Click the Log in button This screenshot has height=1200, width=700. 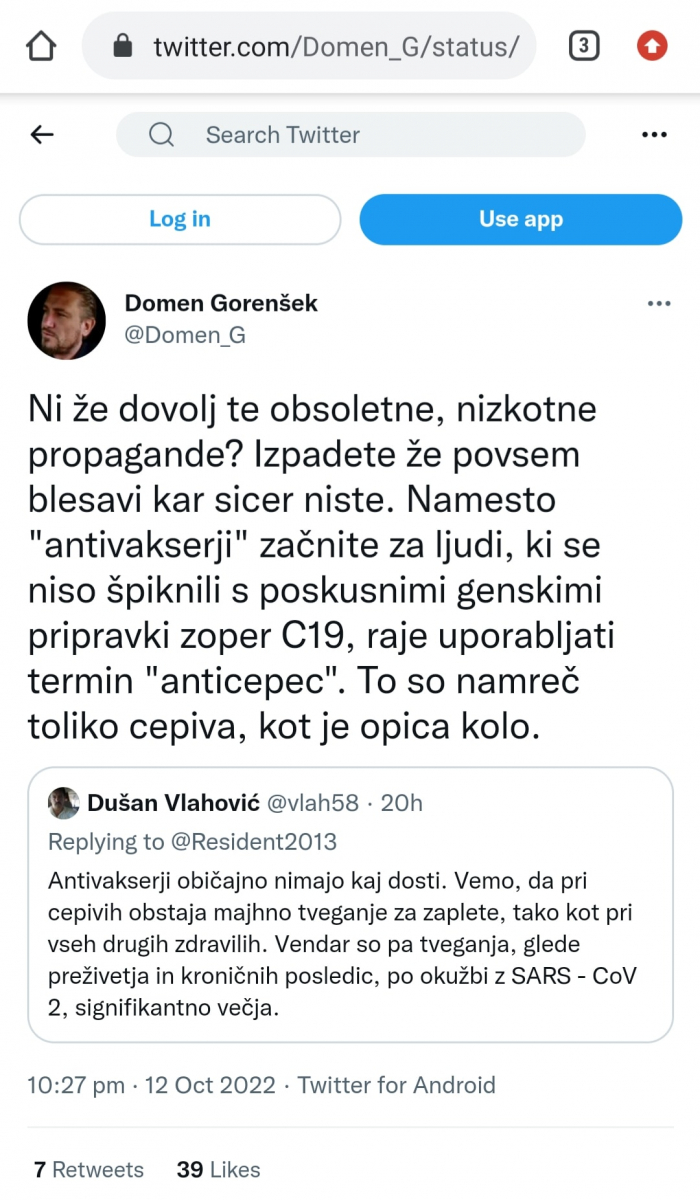[180, 219]
